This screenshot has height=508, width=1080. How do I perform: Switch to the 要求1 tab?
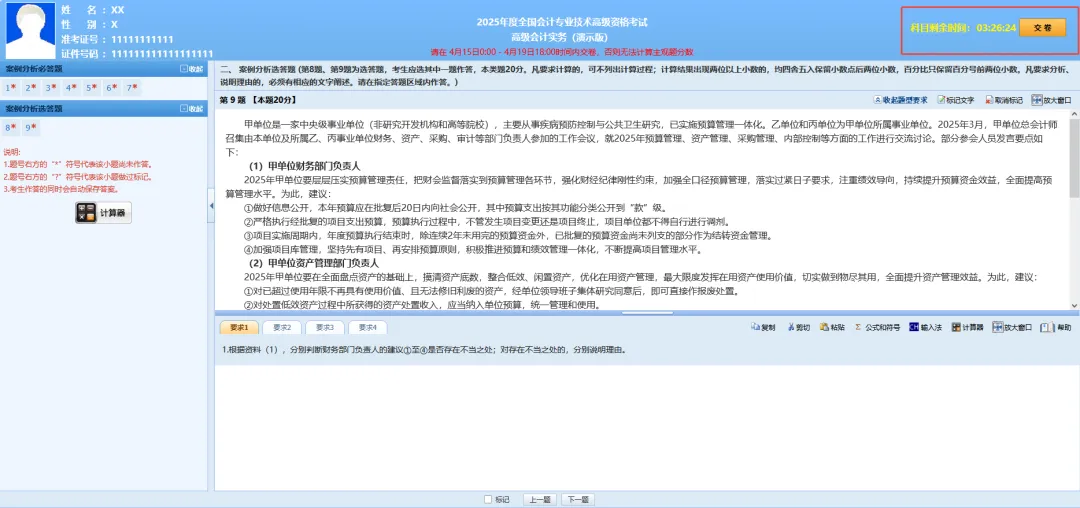tap(238, 328)
